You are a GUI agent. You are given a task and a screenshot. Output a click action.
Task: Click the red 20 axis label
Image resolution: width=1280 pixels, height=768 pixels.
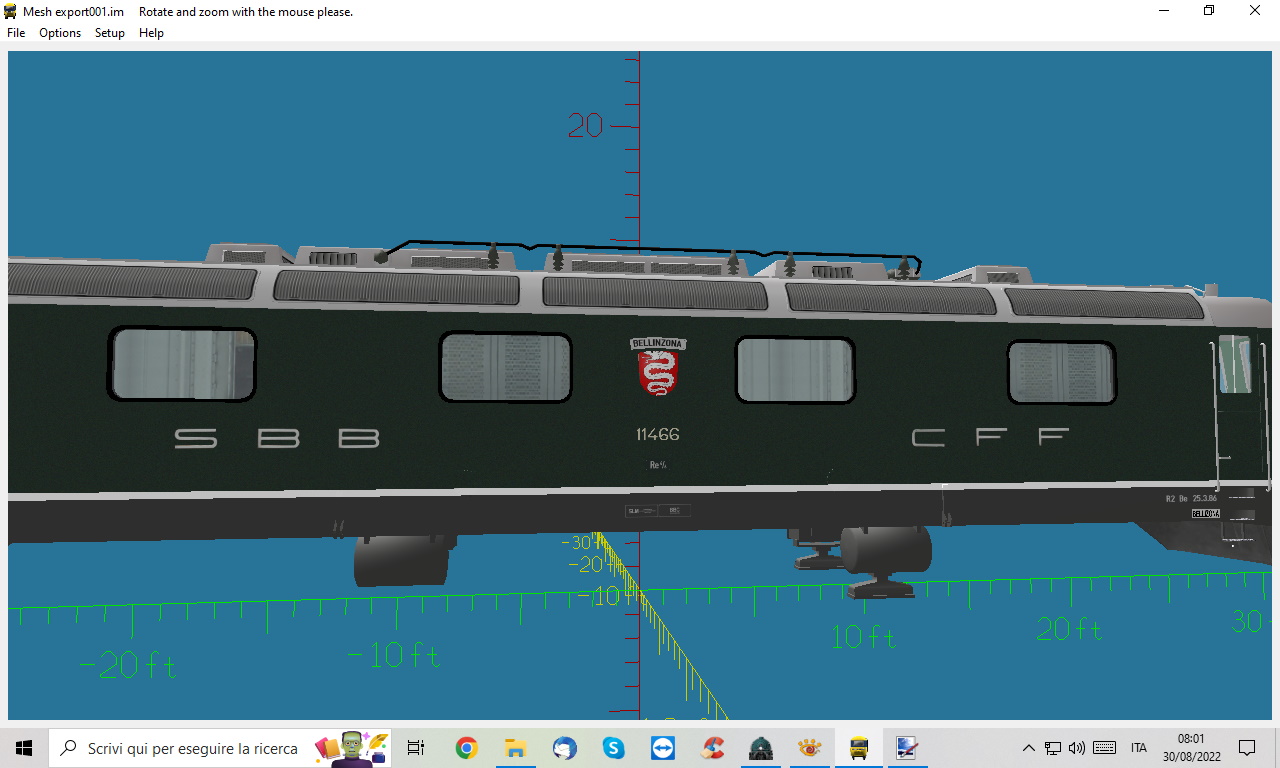click(x=586, y=126)
